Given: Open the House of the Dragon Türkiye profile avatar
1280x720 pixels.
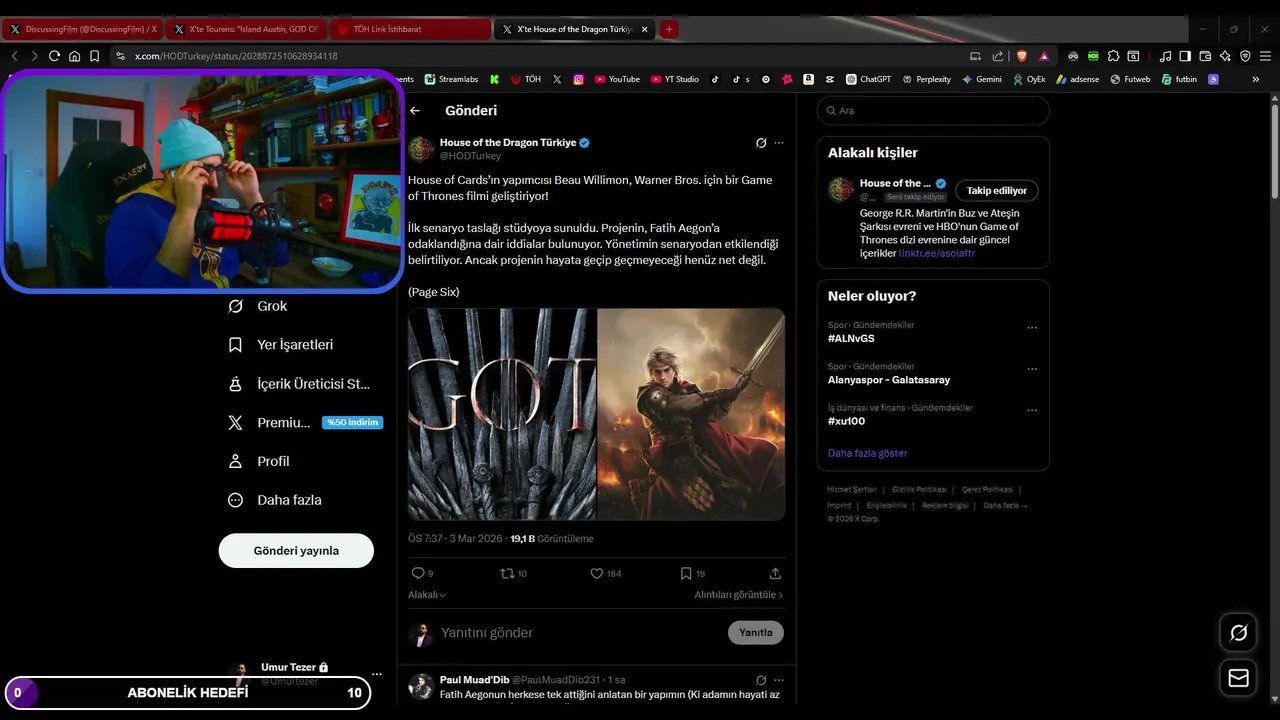Looking at the screenshot, I should (421, 149).
